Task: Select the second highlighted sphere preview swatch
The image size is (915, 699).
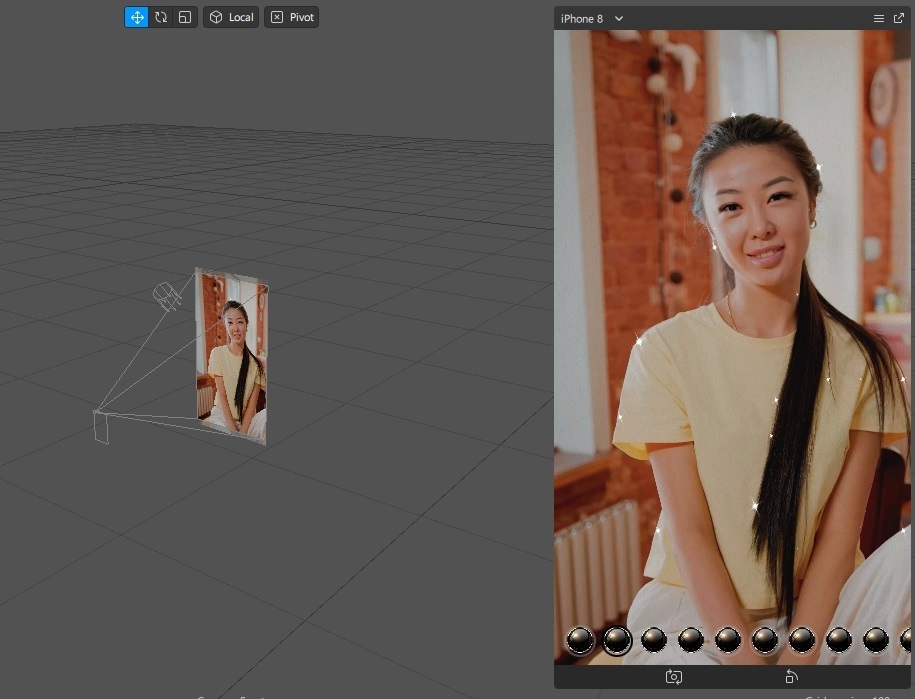Action: (617, 641)
